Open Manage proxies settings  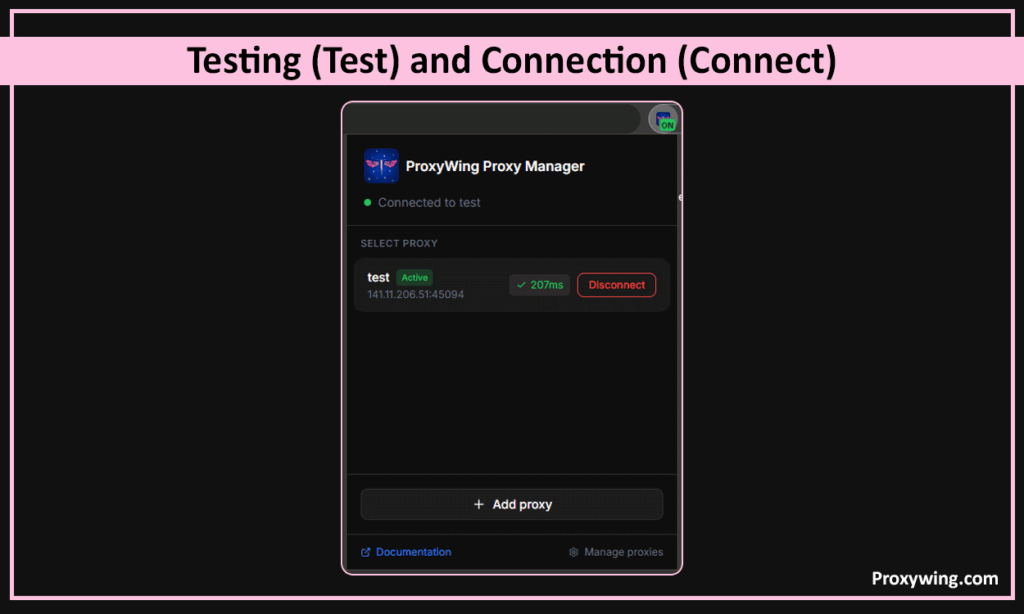pos(623,552)
